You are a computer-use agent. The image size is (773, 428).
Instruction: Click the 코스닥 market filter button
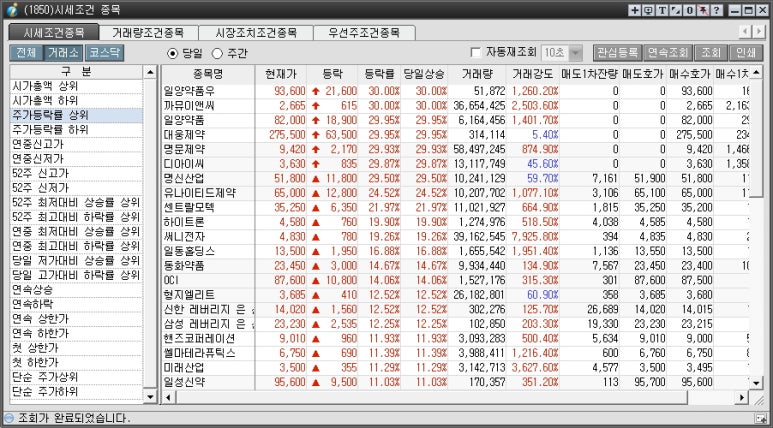pos(104,53)
